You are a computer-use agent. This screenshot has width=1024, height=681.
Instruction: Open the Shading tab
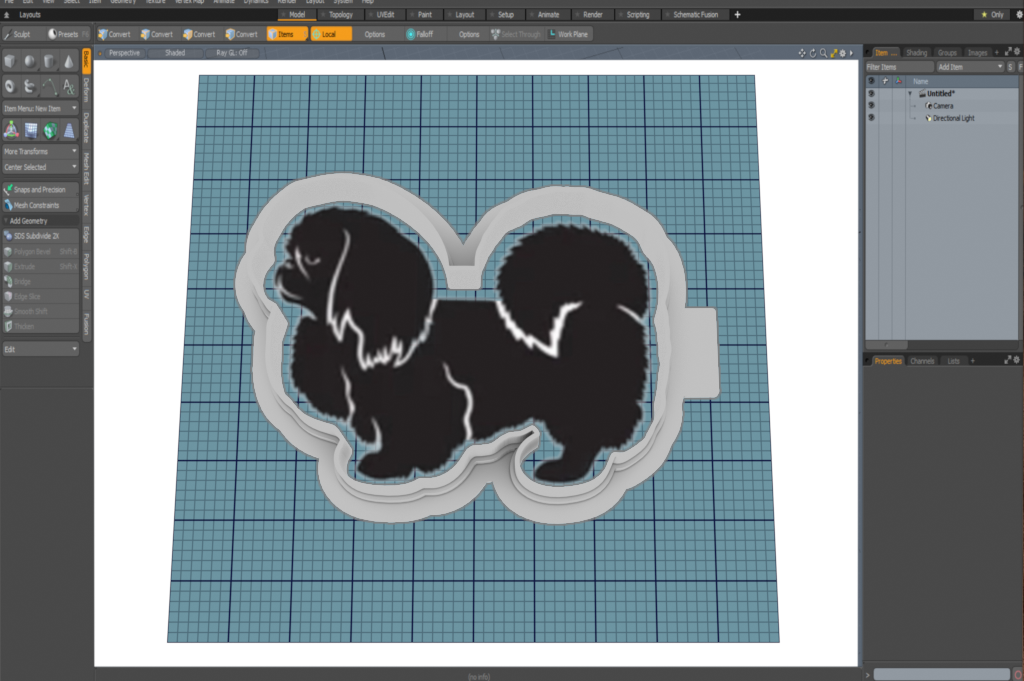tap(916, 52)
